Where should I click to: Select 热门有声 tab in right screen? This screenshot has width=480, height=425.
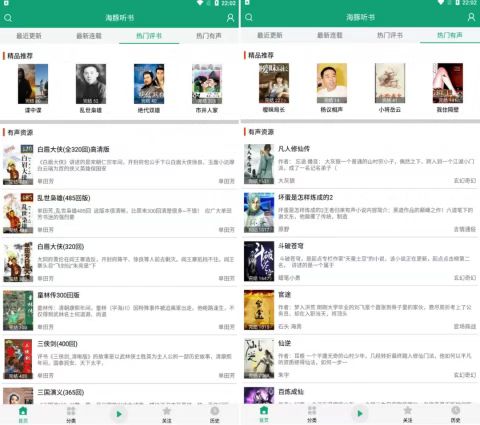point(450,35)
